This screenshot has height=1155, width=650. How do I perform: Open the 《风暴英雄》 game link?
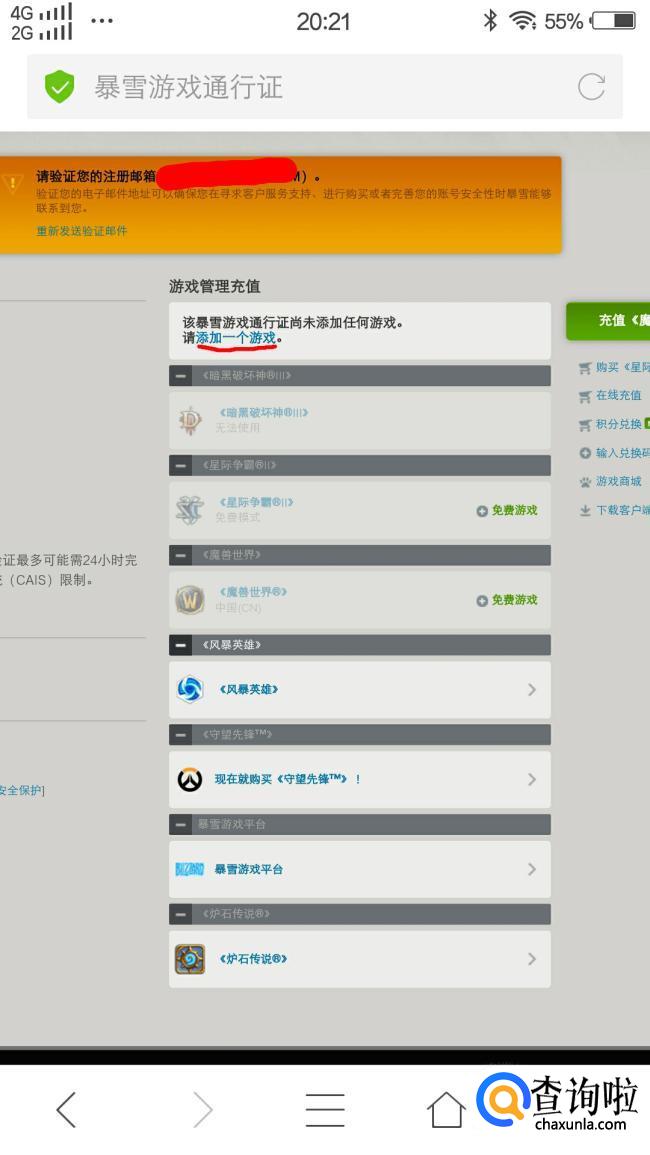[x=249, y=689]
